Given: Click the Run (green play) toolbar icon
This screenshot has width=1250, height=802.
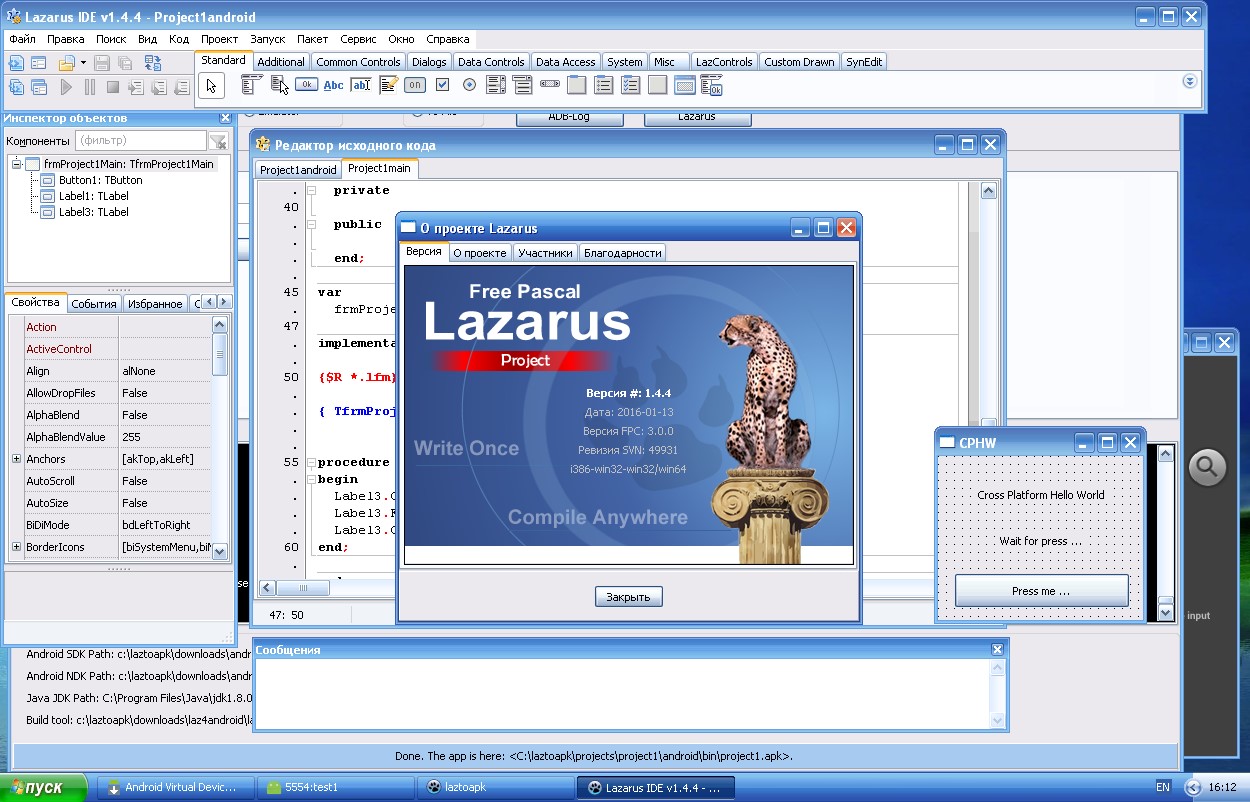Looking at the screenshot, I should point(66,87).
